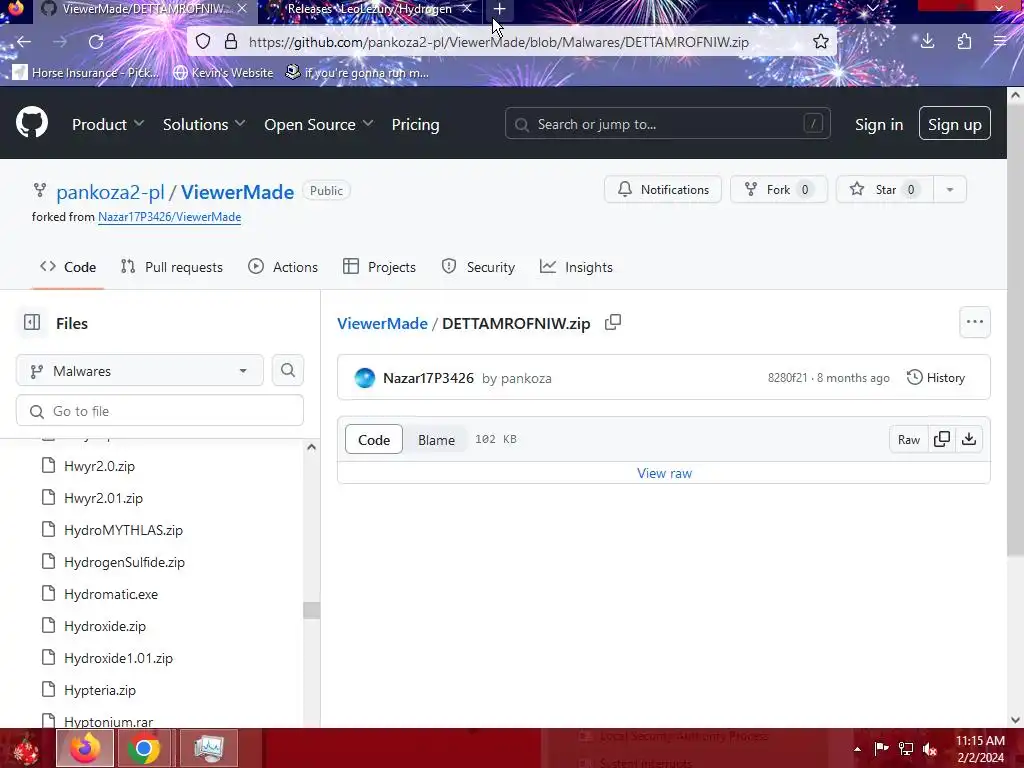Open Firefox extensions icon
Screen dimensions: 1024x768
coord(965,42)
